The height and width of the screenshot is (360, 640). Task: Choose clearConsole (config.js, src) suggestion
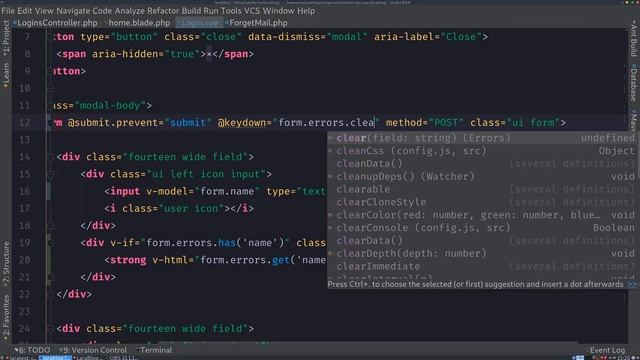[482, 228]
